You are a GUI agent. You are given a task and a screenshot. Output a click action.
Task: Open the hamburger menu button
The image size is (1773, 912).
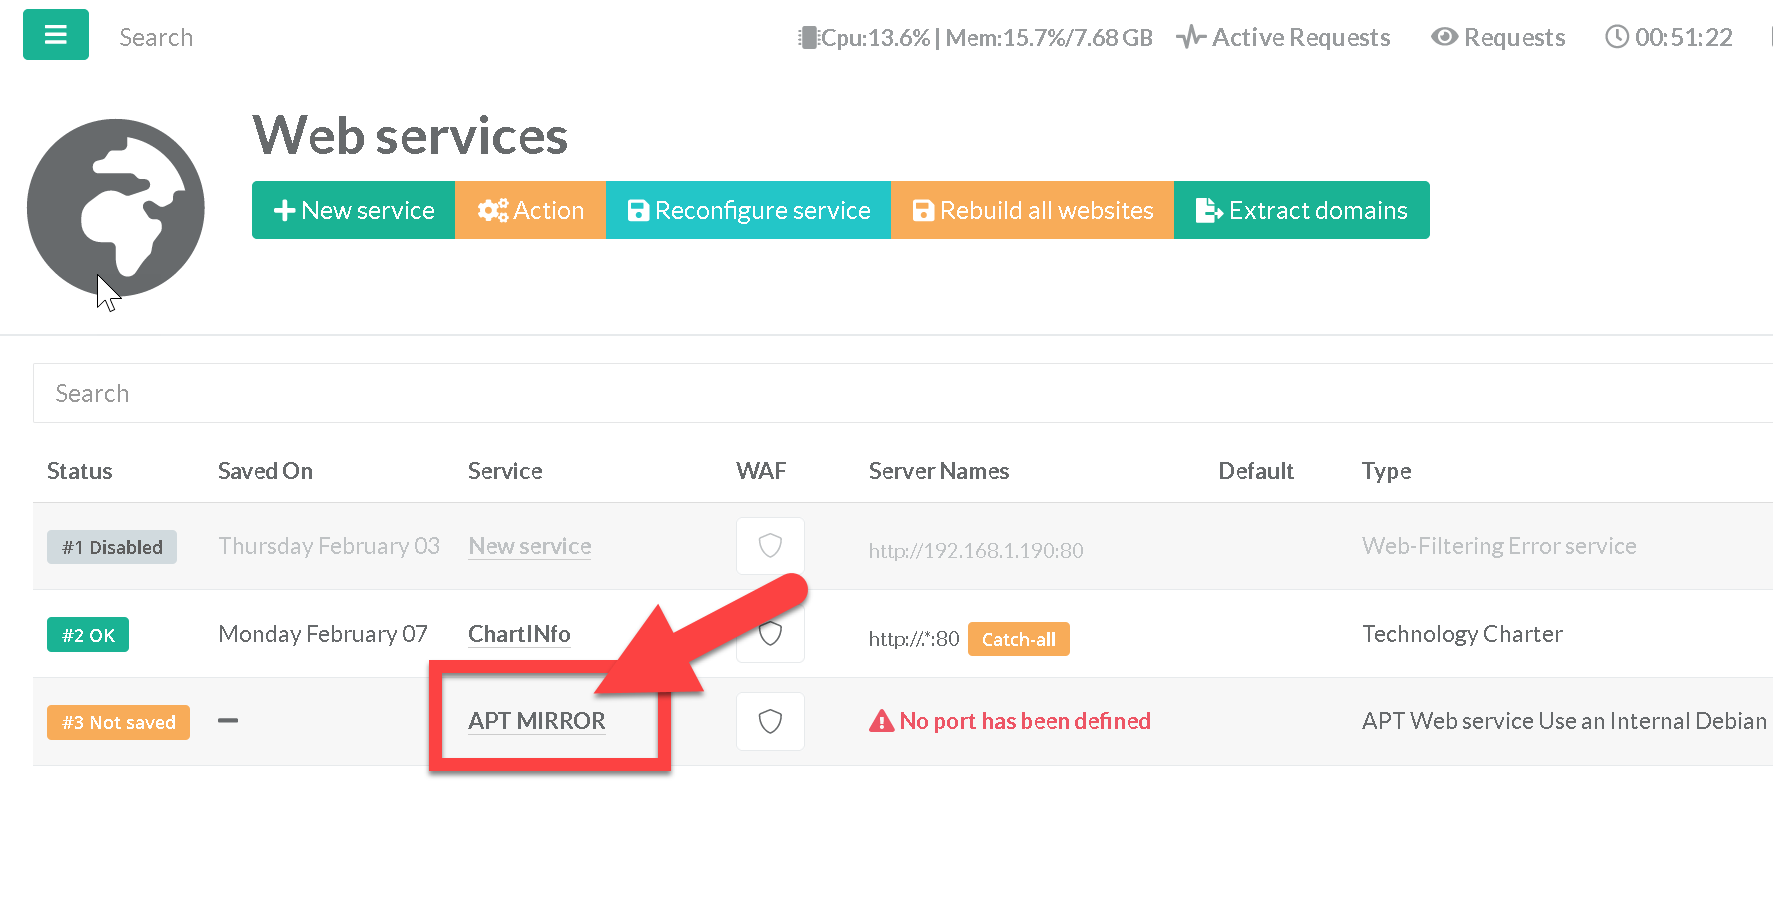(x=56, y=35)
